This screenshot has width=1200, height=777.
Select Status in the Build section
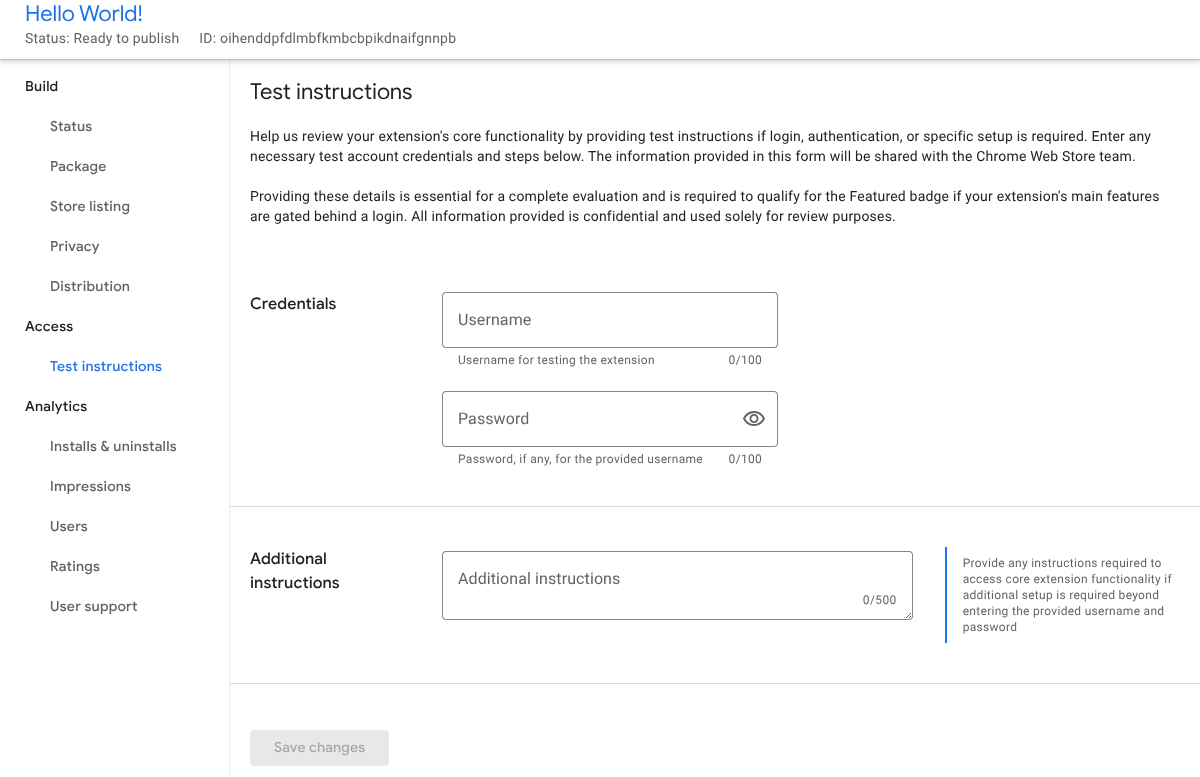[x=70, y=126]
